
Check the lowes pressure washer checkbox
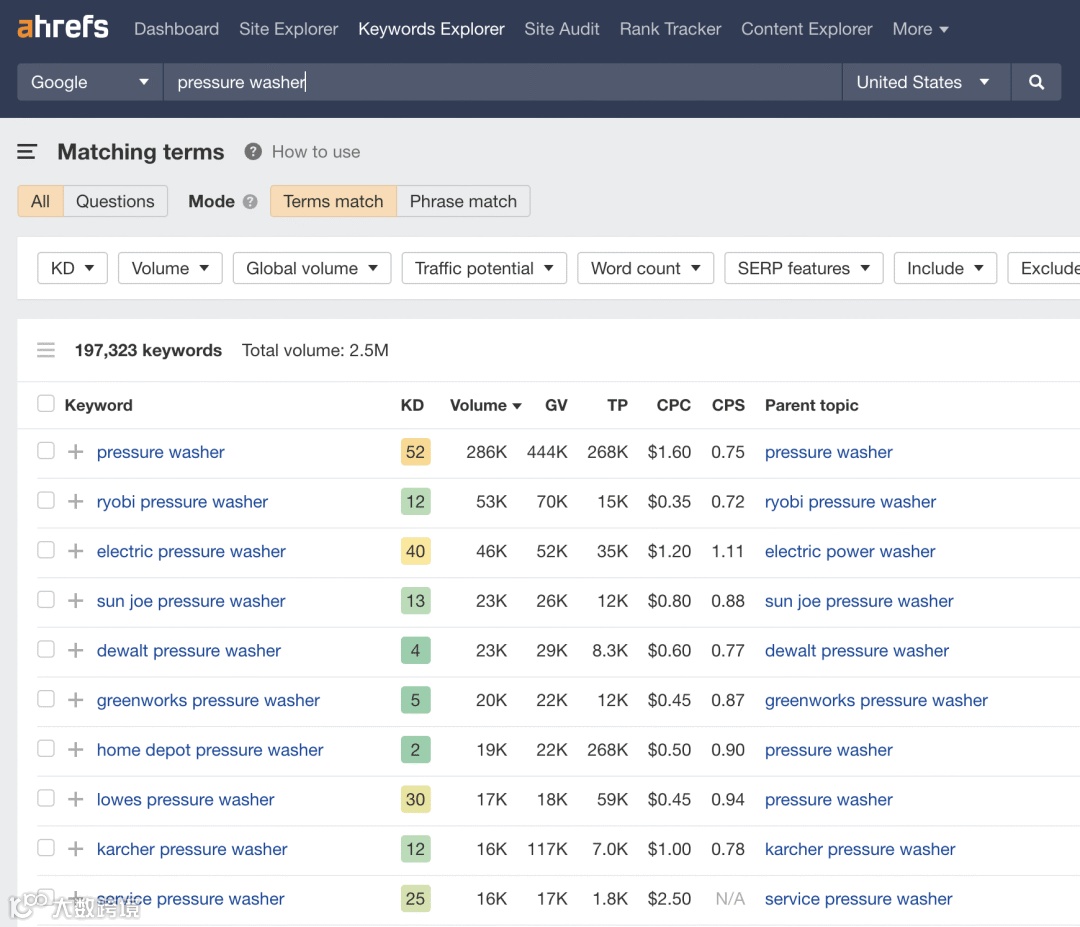click(45, 798)
